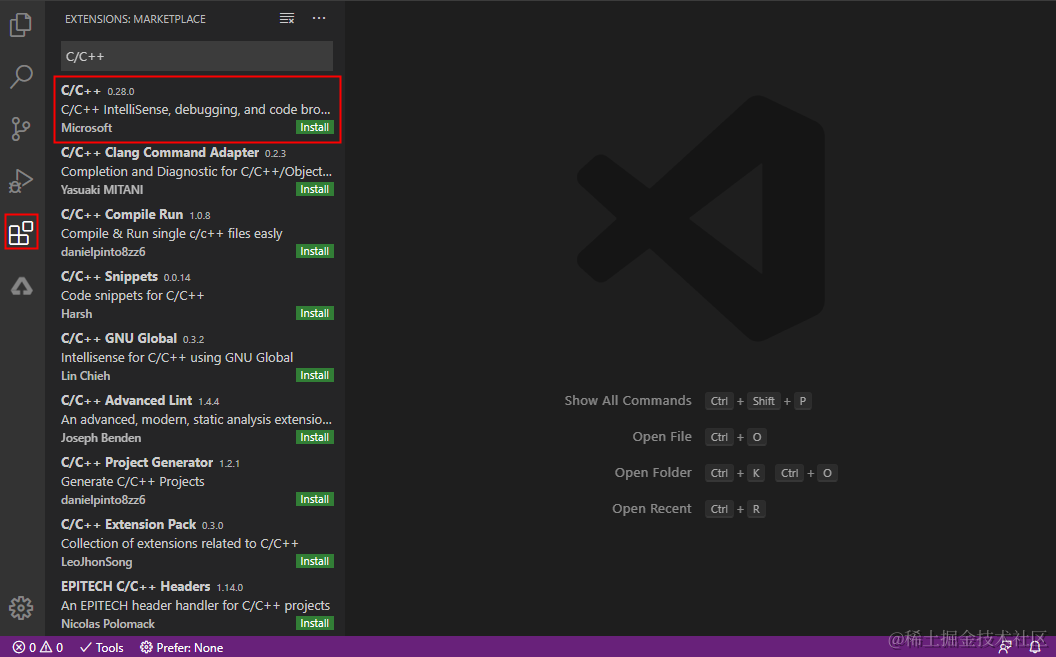The height and width of the screenshot is (657, 1056).
Task: Open the Run and Debug view
Action: click(21, 180)
